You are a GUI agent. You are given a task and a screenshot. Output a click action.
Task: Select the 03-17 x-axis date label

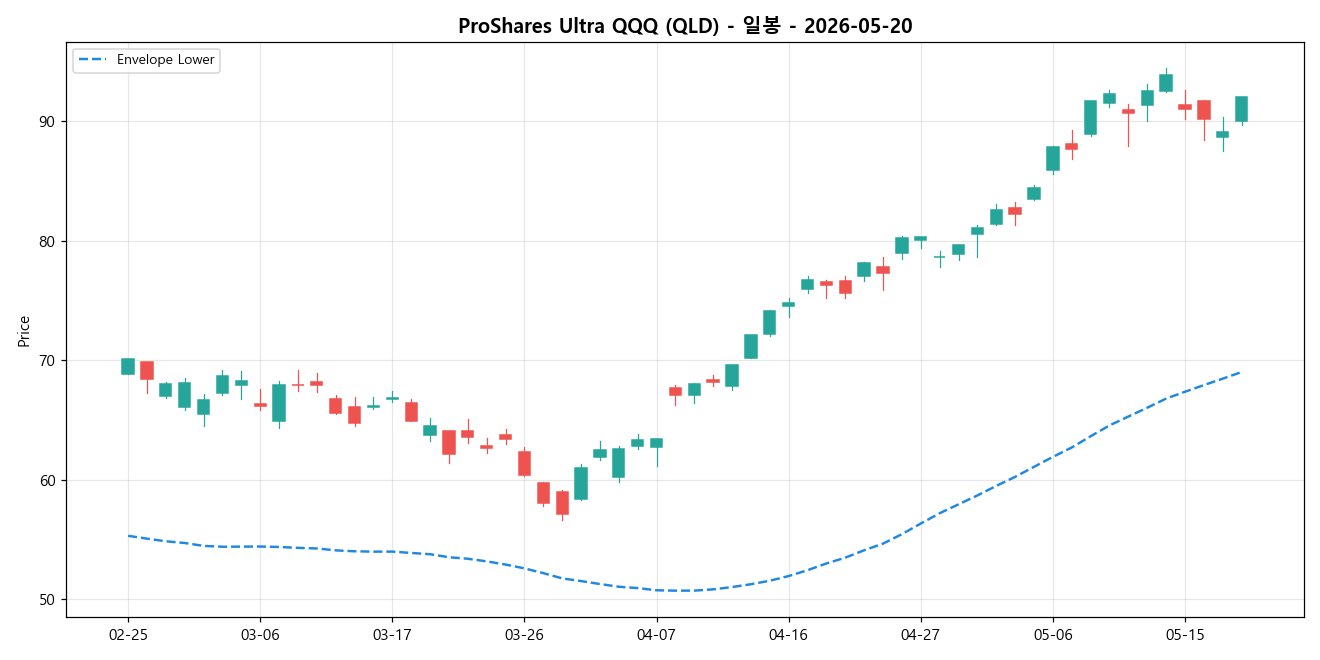(392, 635)
